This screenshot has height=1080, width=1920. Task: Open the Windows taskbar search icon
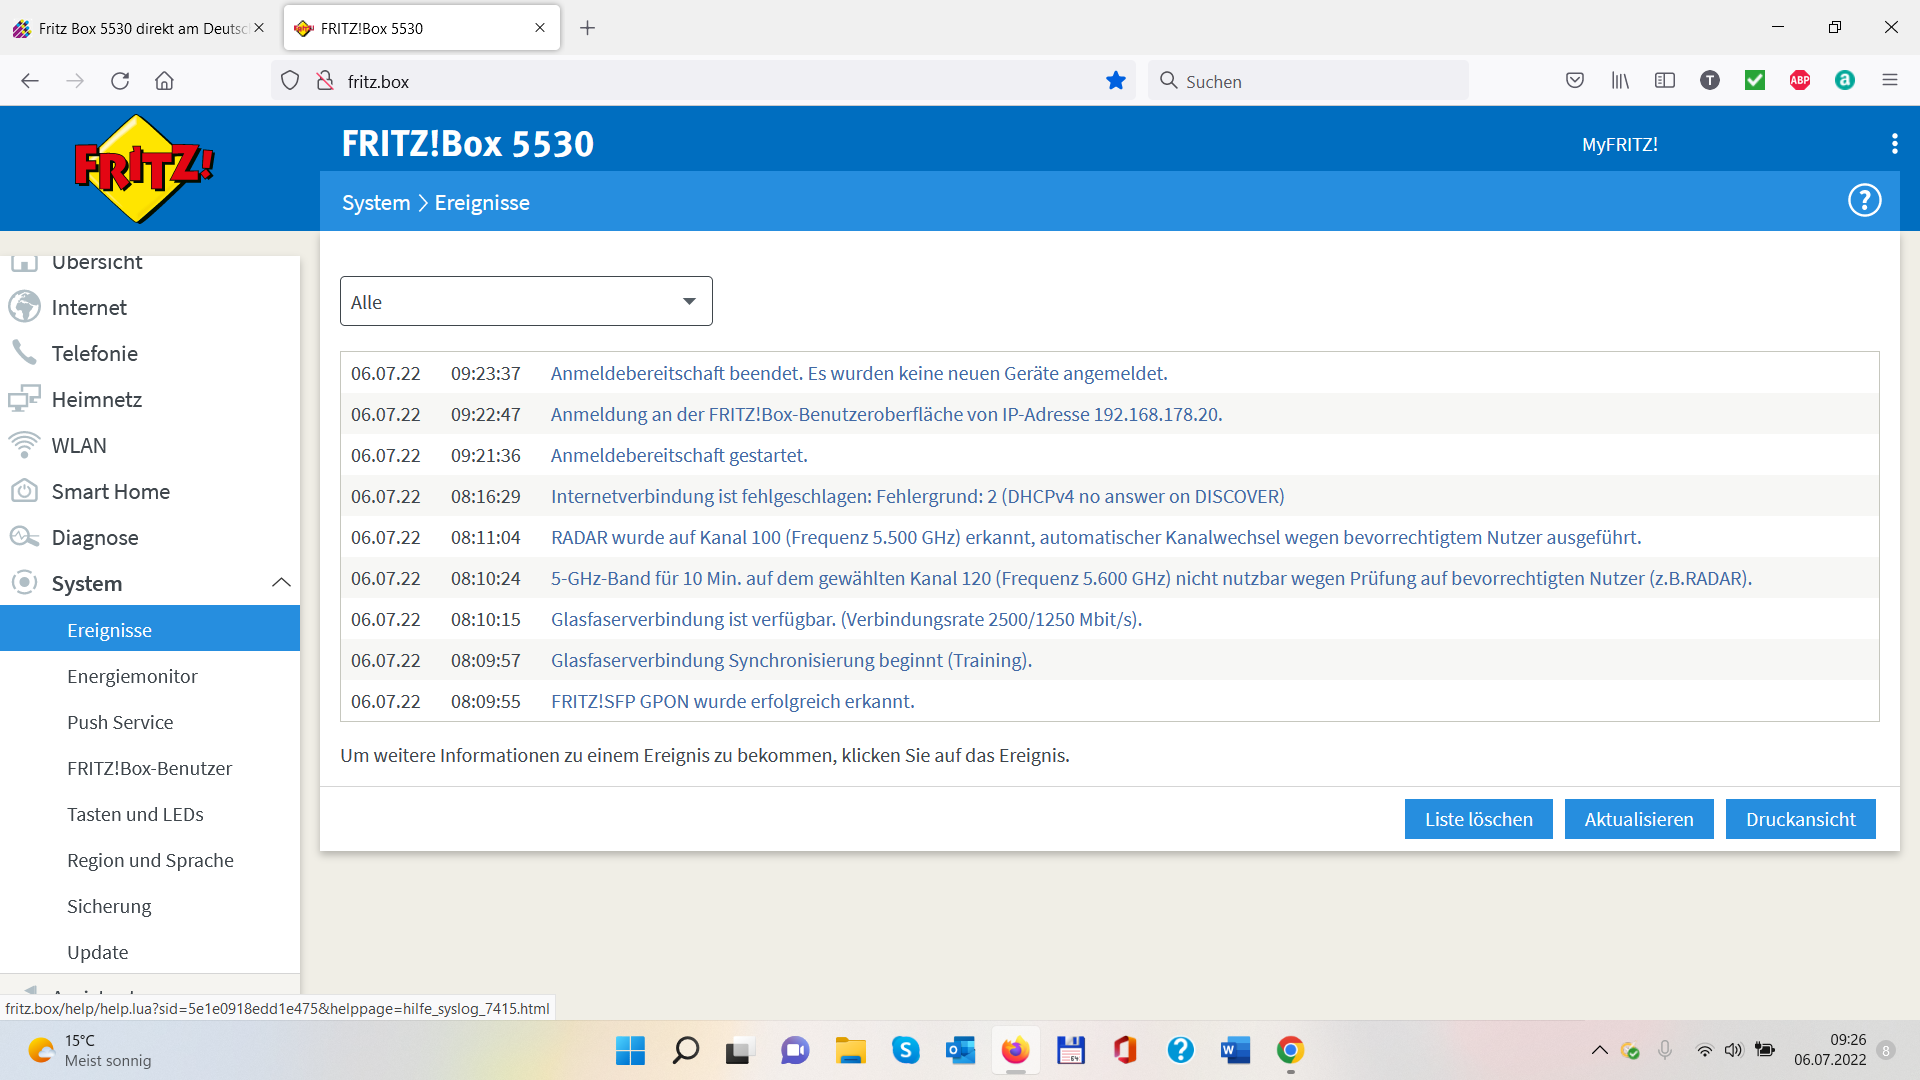coord(686,1051)
